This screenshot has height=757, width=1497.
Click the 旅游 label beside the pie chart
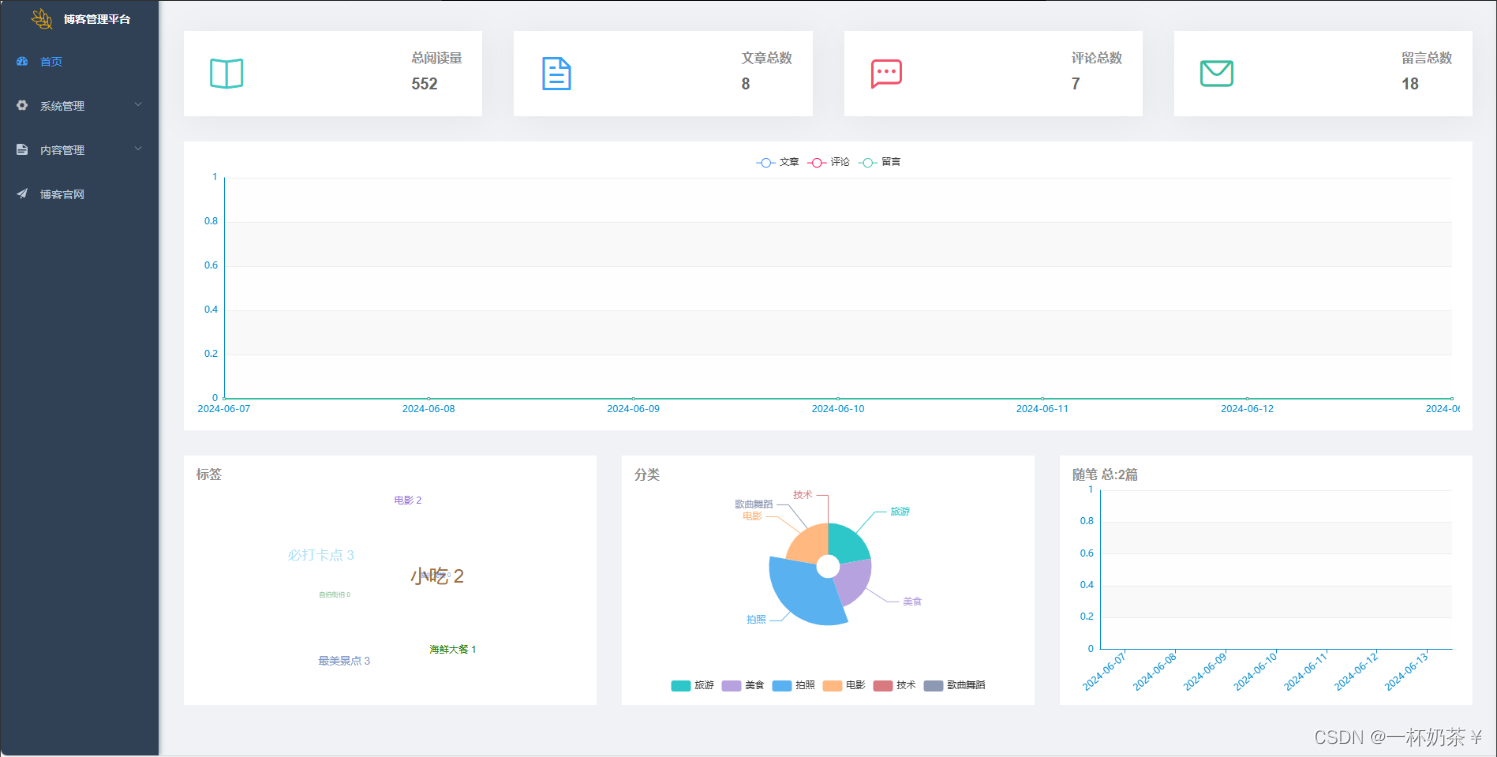tap(900, 512)
